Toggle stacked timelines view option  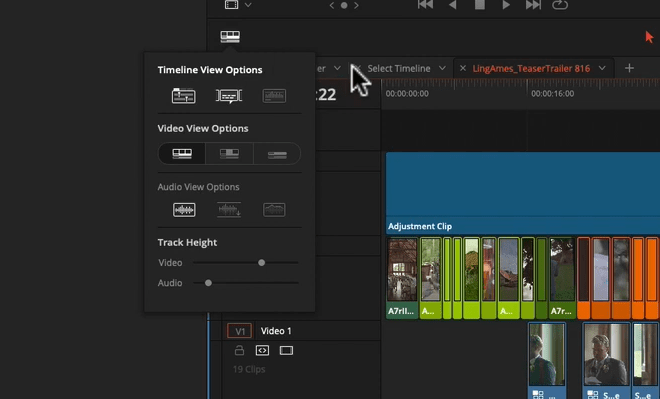click(184, 96)
